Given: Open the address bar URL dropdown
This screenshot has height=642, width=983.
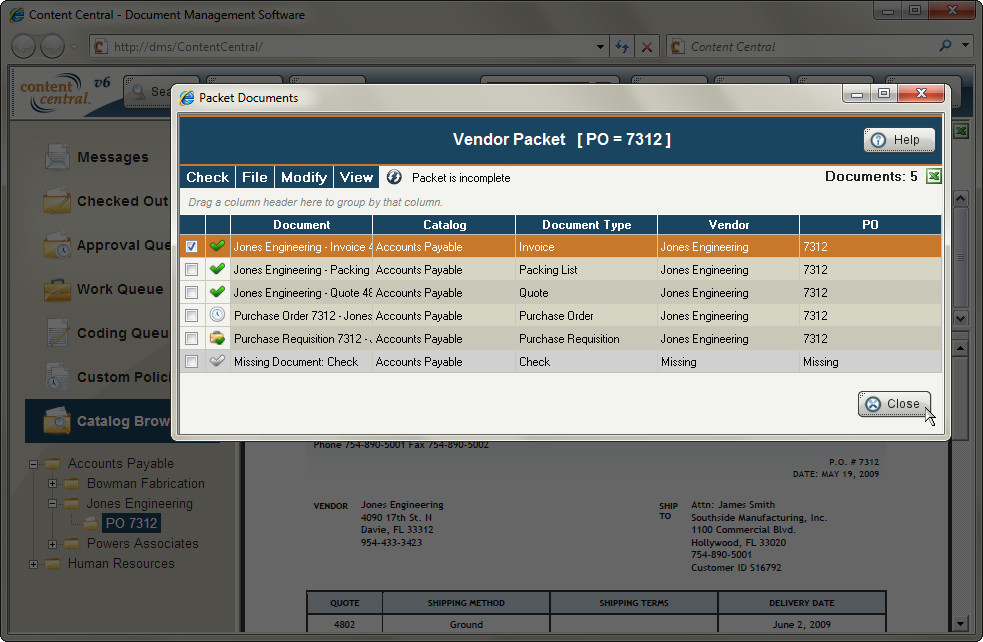Looking at the screenshot, I should click(x=600, y=46).
